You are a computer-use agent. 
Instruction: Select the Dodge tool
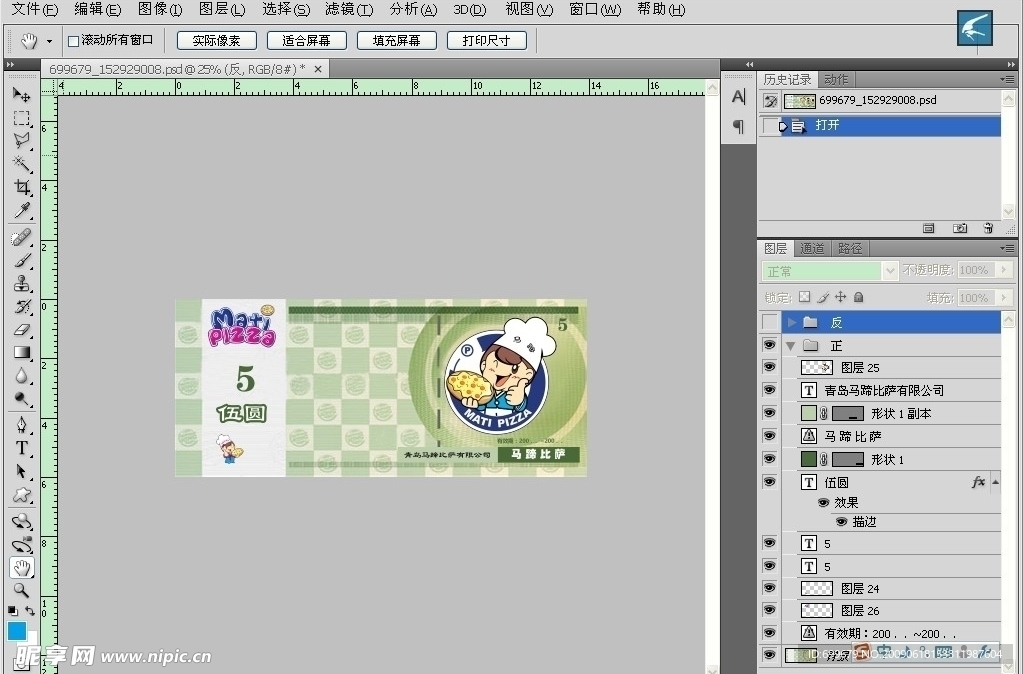pyautogui.click(x=22, y=399)
